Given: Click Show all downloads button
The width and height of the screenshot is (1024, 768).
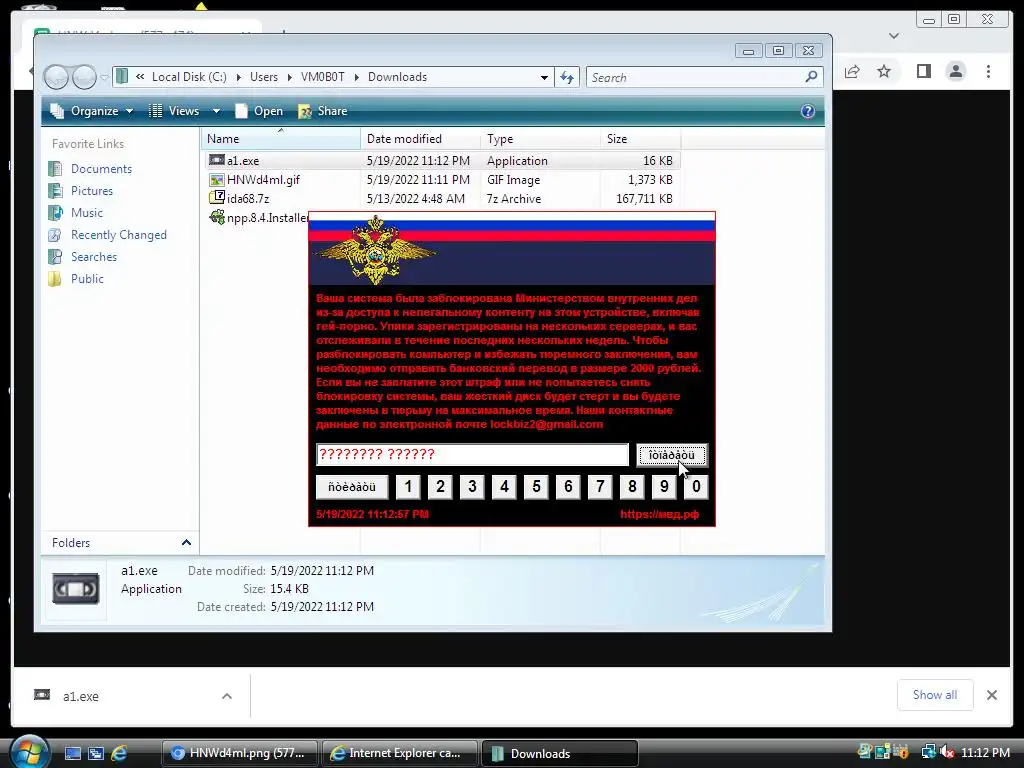Looking at the screenshot, I should [935, 695].
